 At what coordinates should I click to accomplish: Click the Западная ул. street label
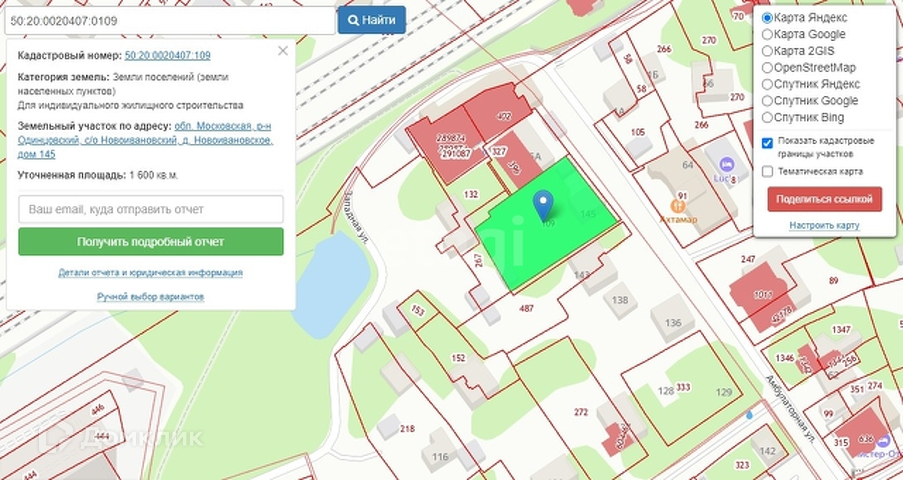pos(357,218)
